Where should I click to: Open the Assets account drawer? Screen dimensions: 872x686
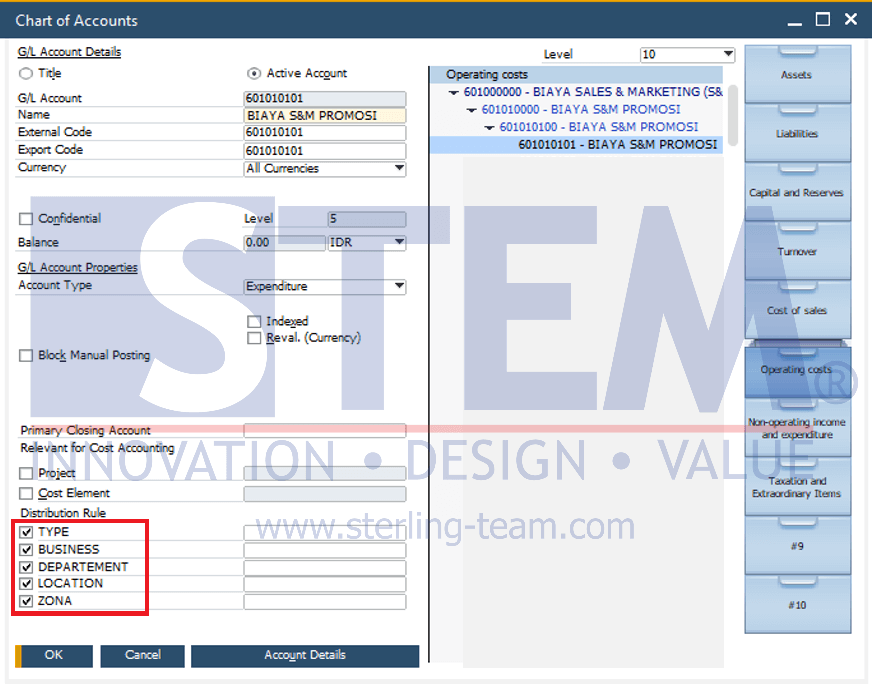click(x=796, y=75)
